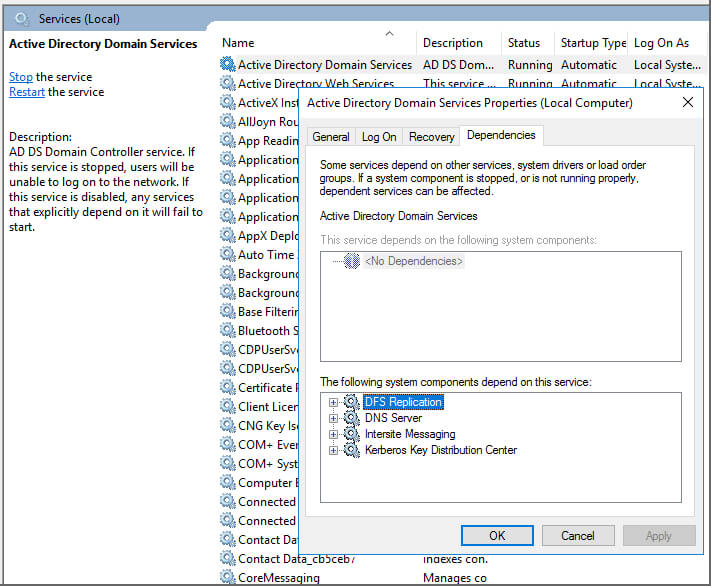Click gear icon beside Computer B row
Image resolution: width=711 pixels, height=586 pixels.
point(228,483)
